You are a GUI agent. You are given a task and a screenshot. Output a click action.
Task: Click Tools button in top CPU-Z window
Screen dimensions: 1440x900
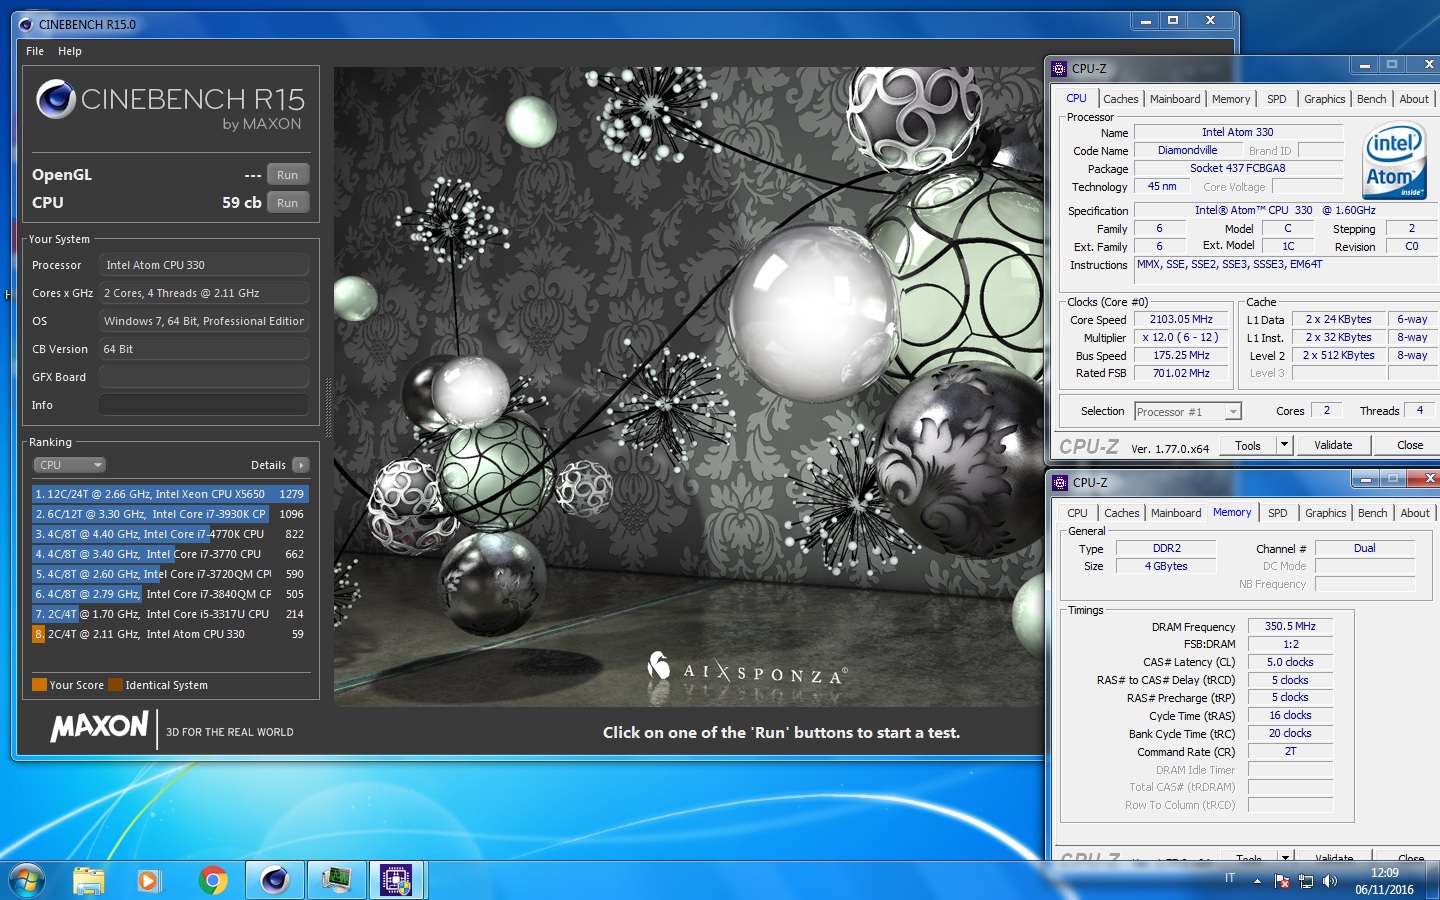(1248, 446)
